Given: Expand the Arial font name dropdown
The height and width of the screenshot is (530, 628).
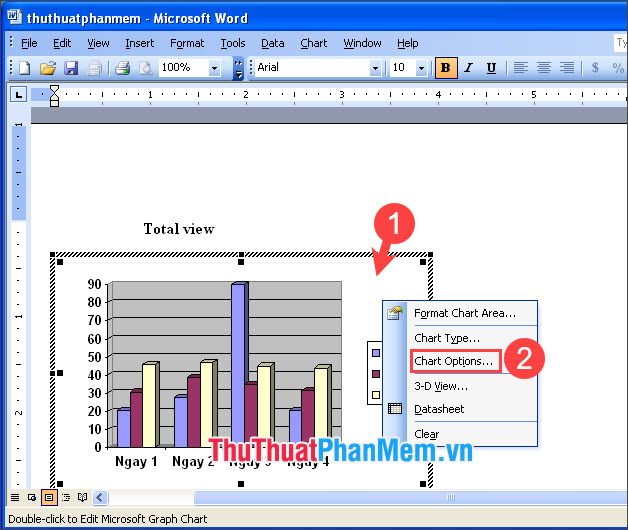Looking at the screenshot, I should tap(375, 68).
